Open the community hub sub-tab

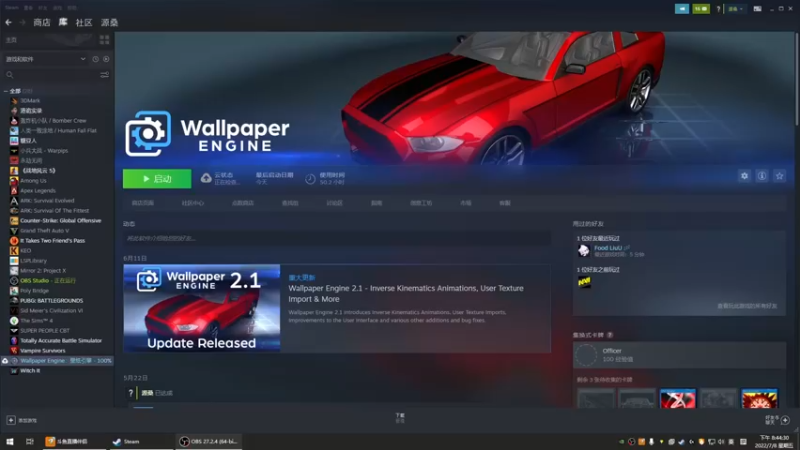pos(193,203)
